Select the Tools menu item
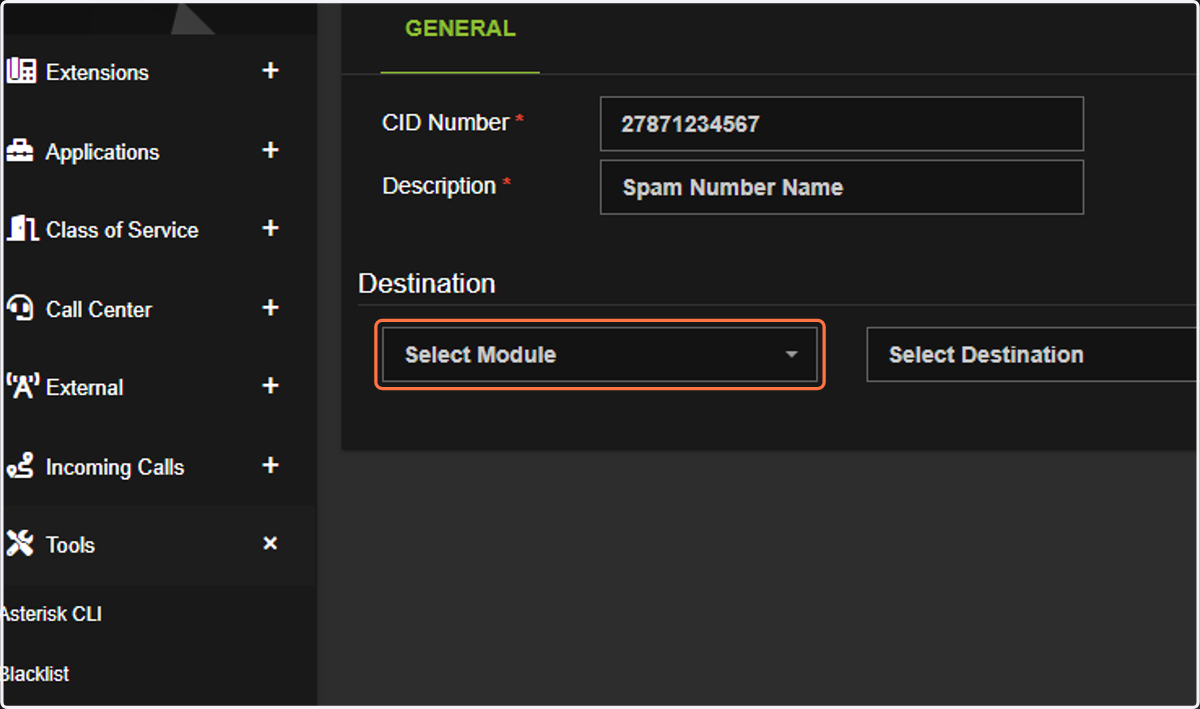1200x709 pixels. tap(70, 545)
